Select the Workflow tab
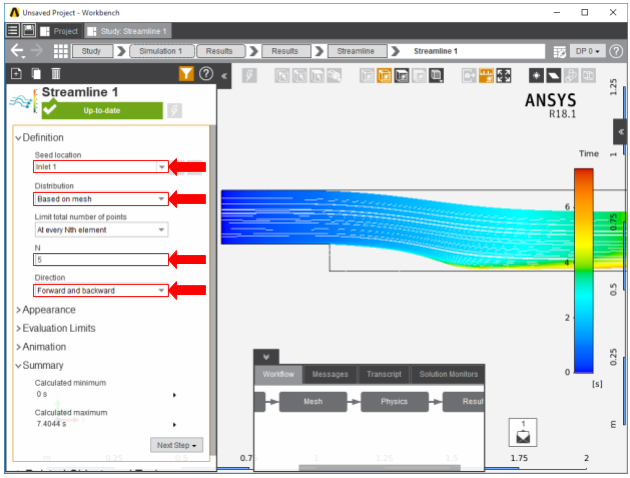 (x=278, y=374)
